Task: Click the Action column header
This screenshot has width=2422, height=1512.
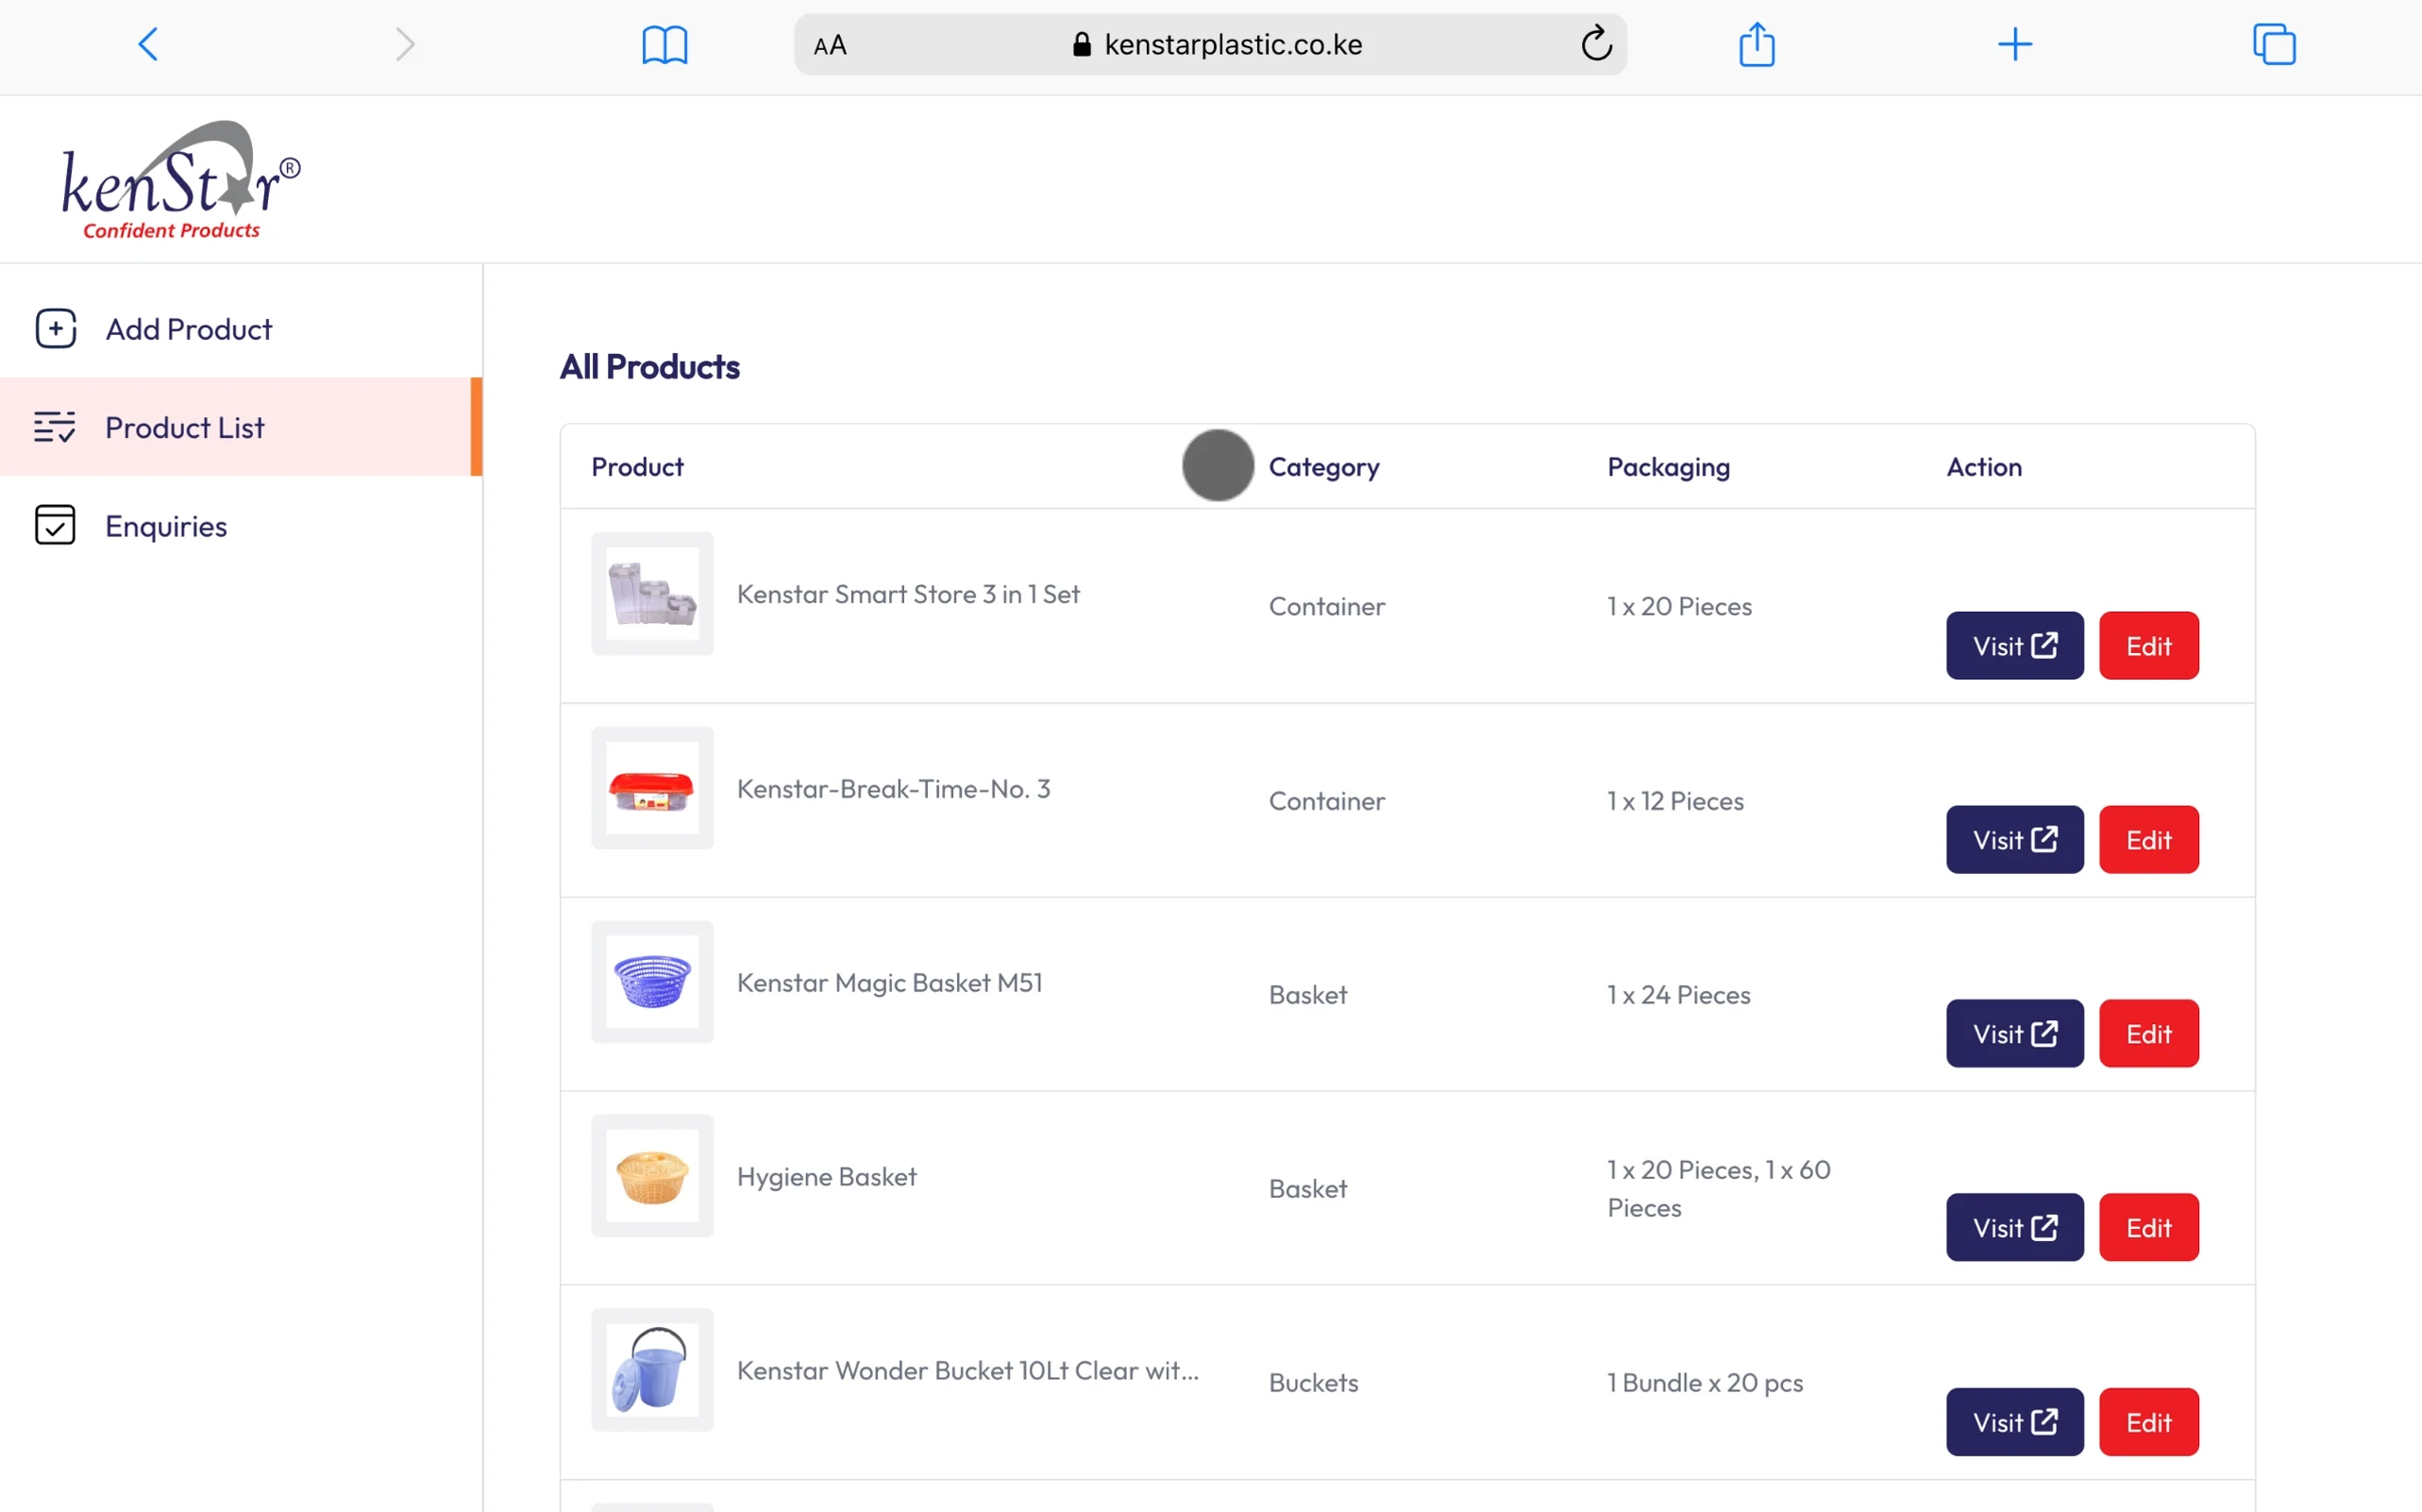Action: pyautogui.click(x=1984, y=467)
